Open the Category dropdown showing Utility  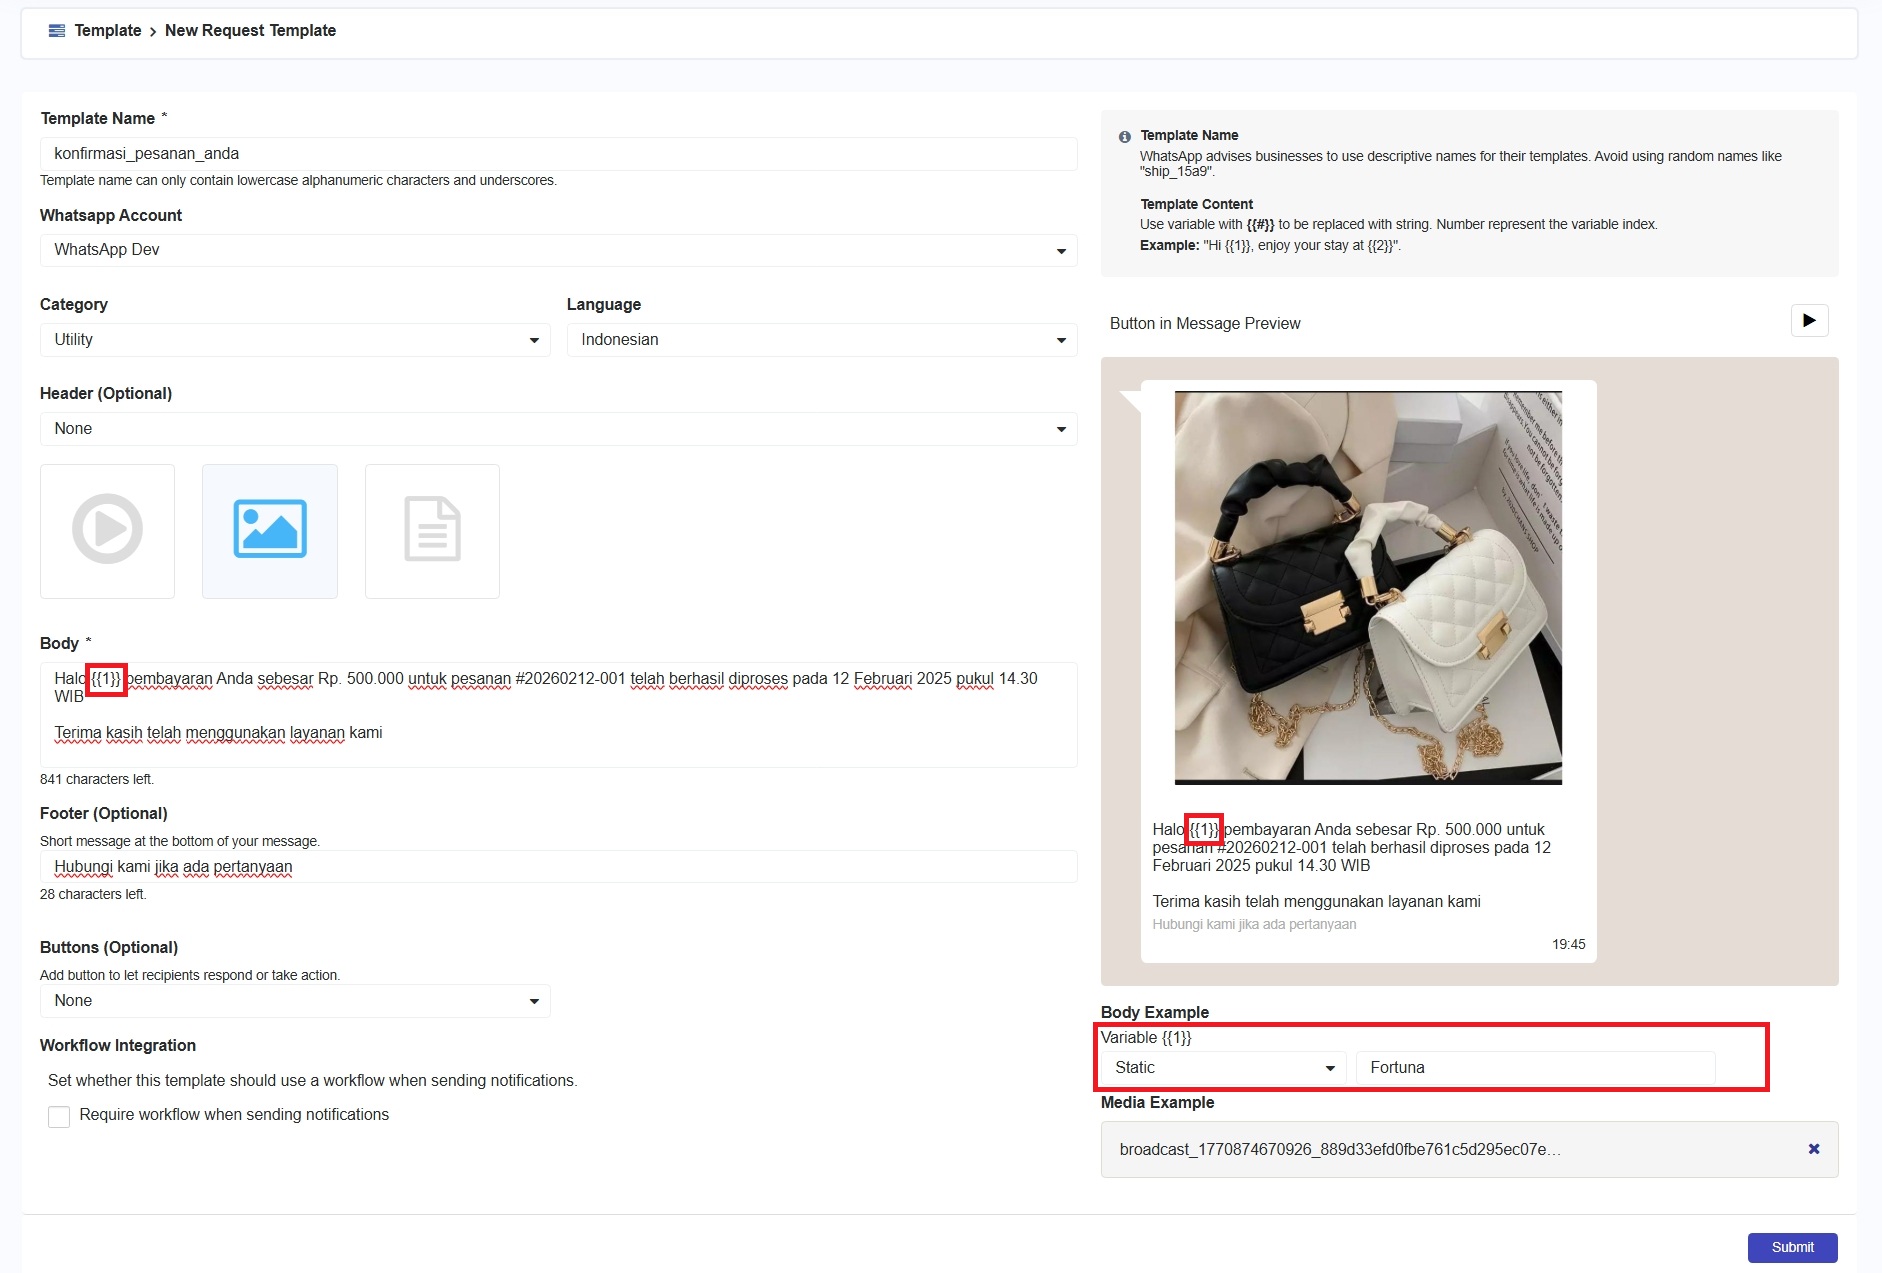[295, 340]
